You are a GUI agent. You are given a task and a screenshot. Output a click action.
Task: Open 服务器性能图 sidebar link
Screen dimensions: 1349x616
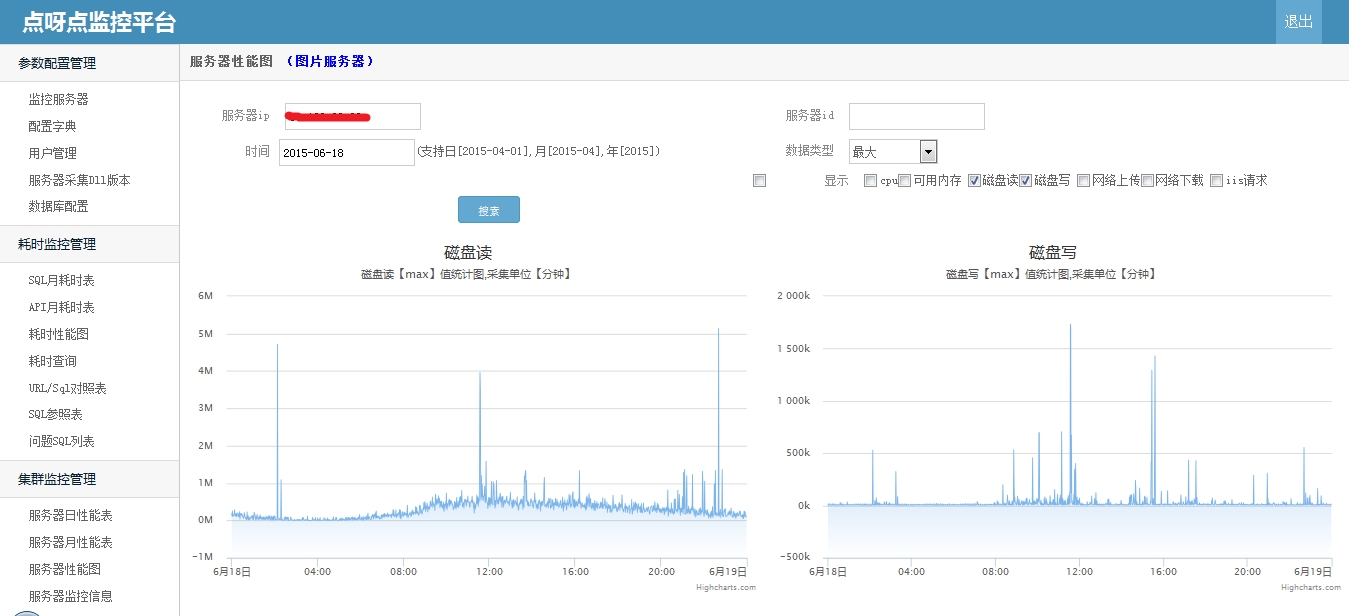click(64, 570)
